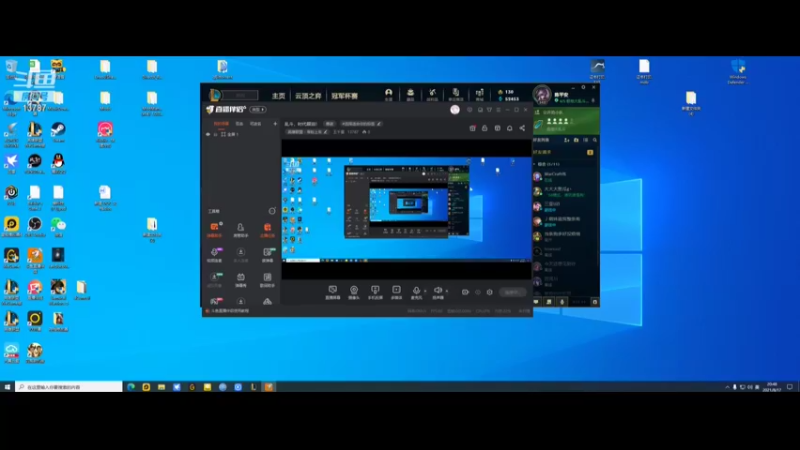
Task: Open the chat bubble icon at friends panel bottom
Action: 536,302
